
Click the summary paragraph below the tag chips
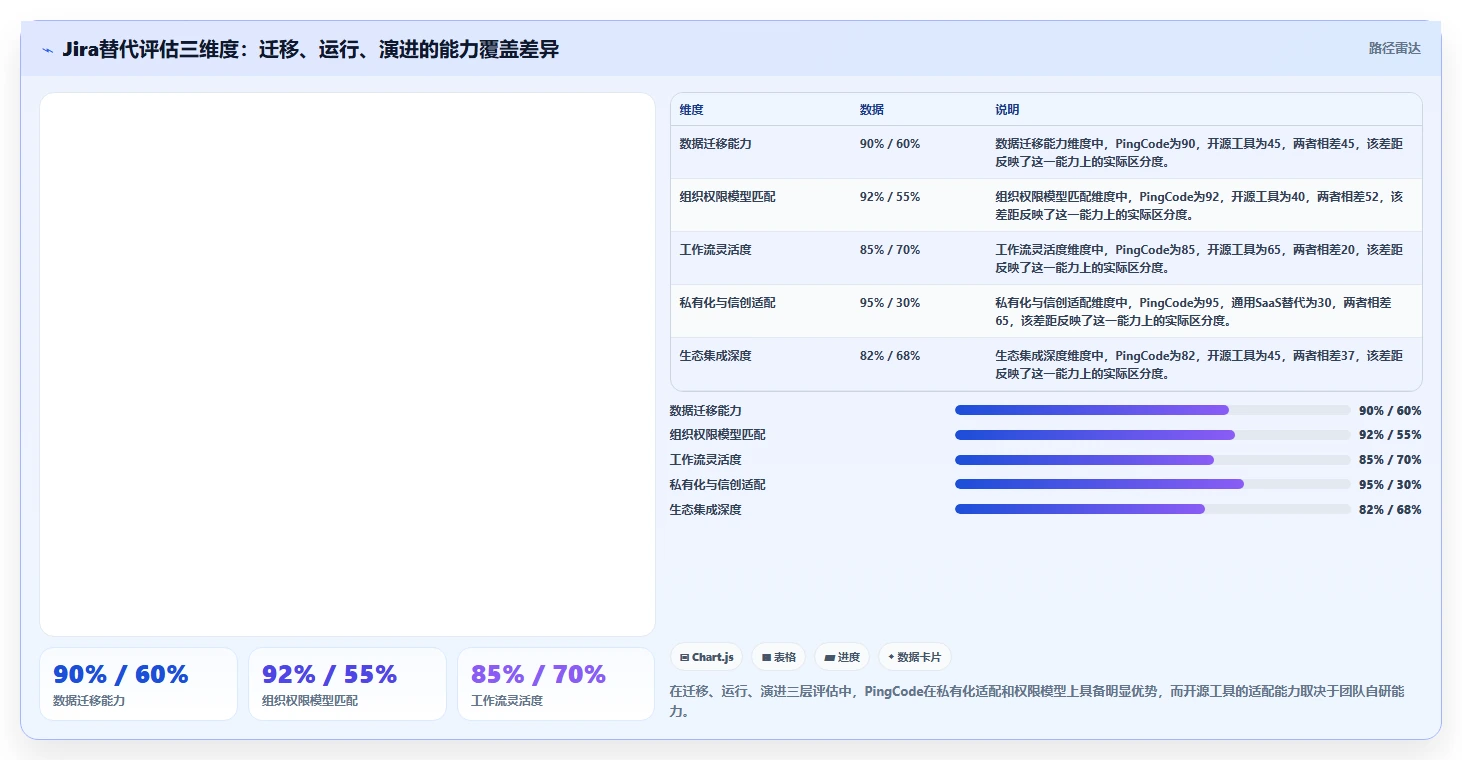(x=1037, y=700)
